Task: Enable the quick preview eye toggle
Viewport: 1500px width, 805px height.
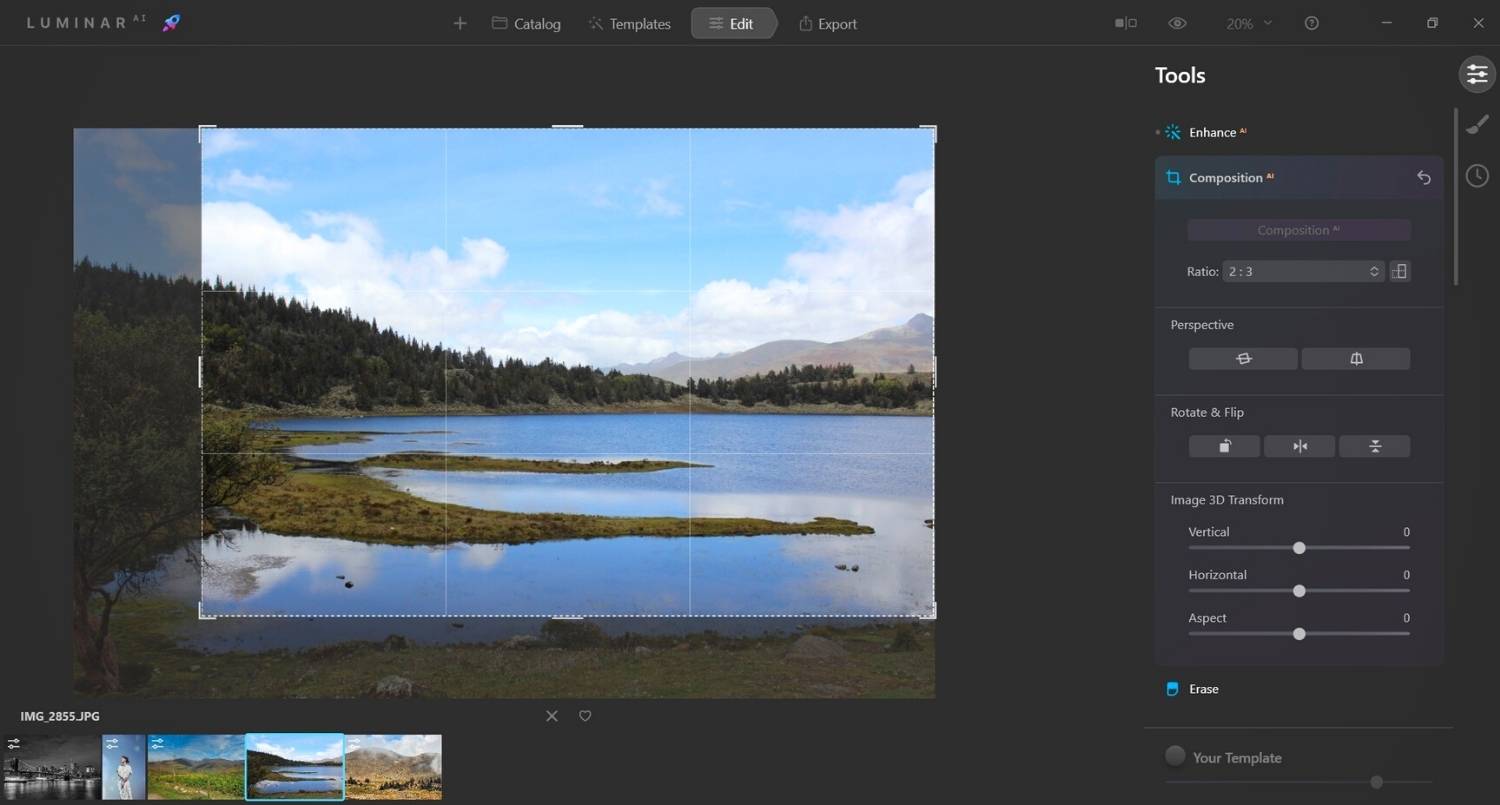Action: pos(1177,22)
